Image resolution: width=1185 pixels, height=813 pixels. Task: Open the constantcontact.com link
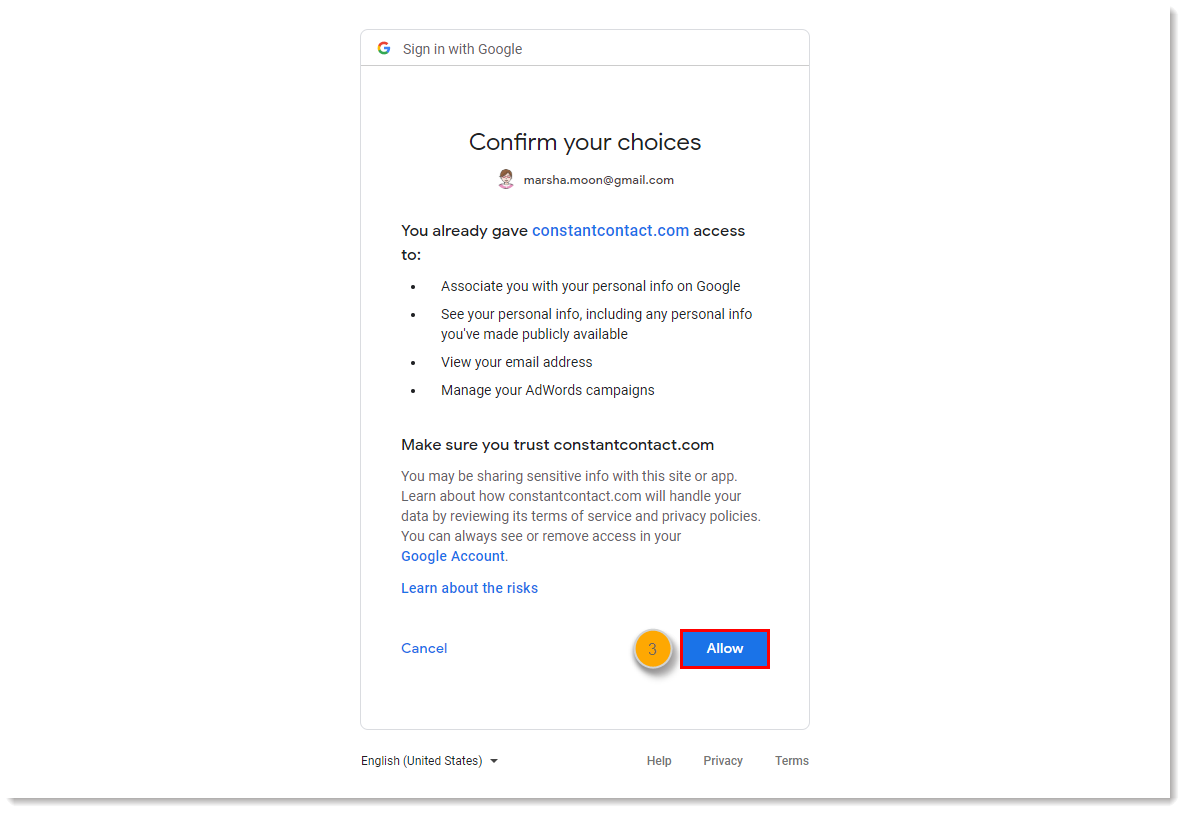point(610,230)
